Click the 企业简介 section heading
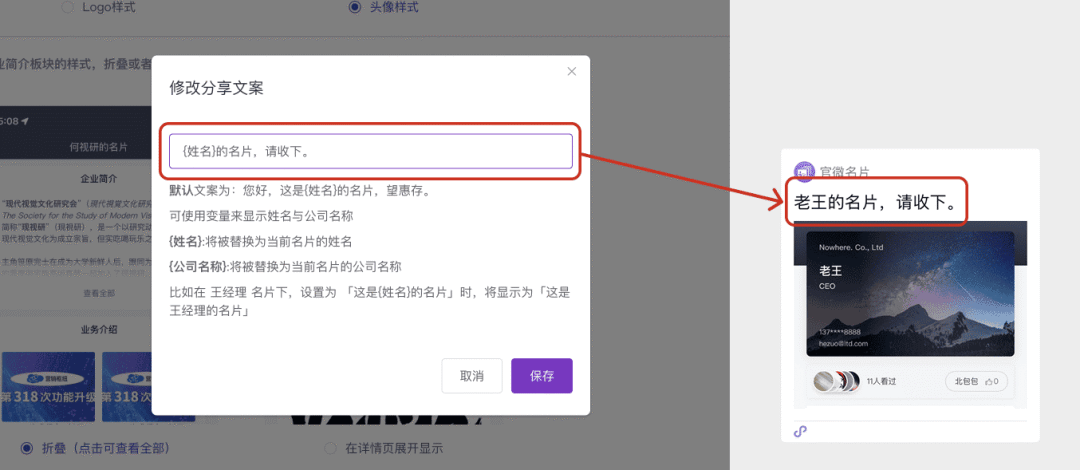The width and height of the screenshot is (1080, 470). [99, 178]
